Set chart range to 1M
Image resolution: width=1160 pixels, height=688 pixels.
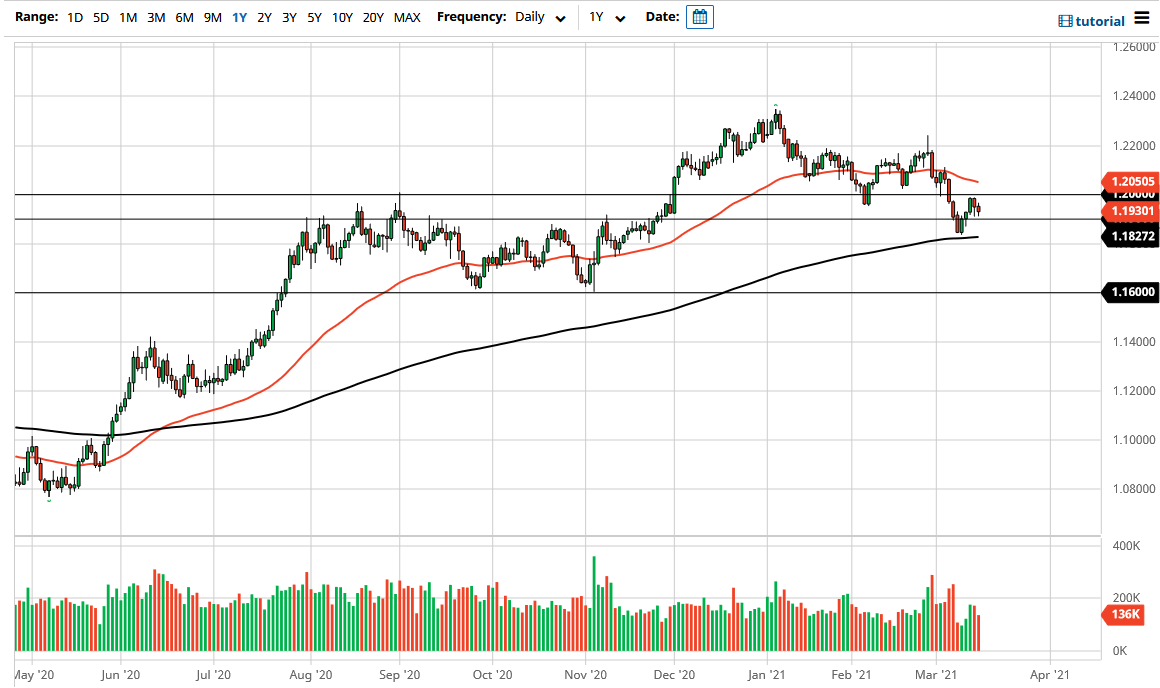tap(129, 17)
